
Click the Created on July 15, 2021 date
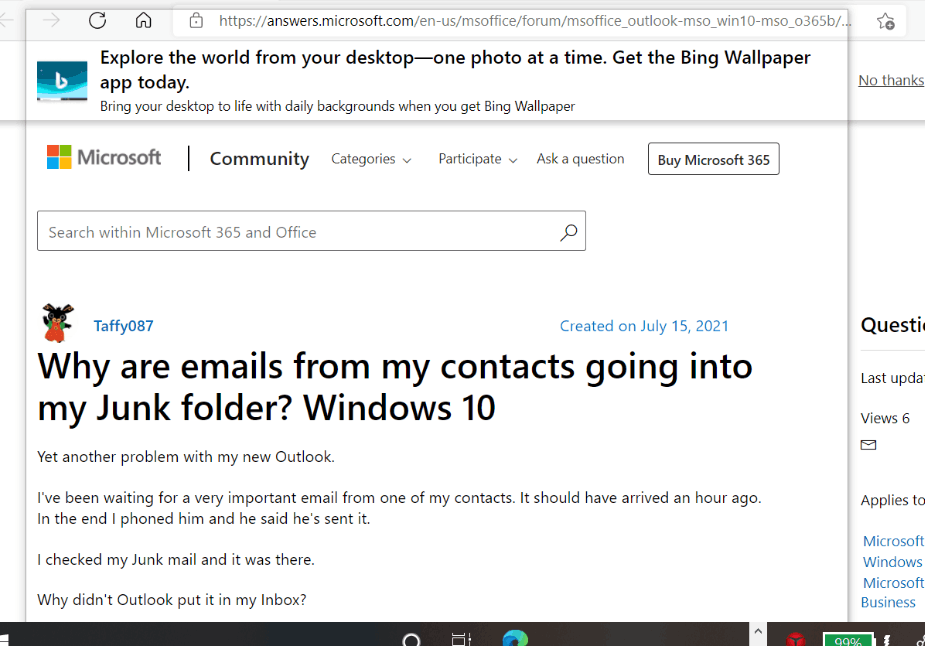[x=644, y=326]
